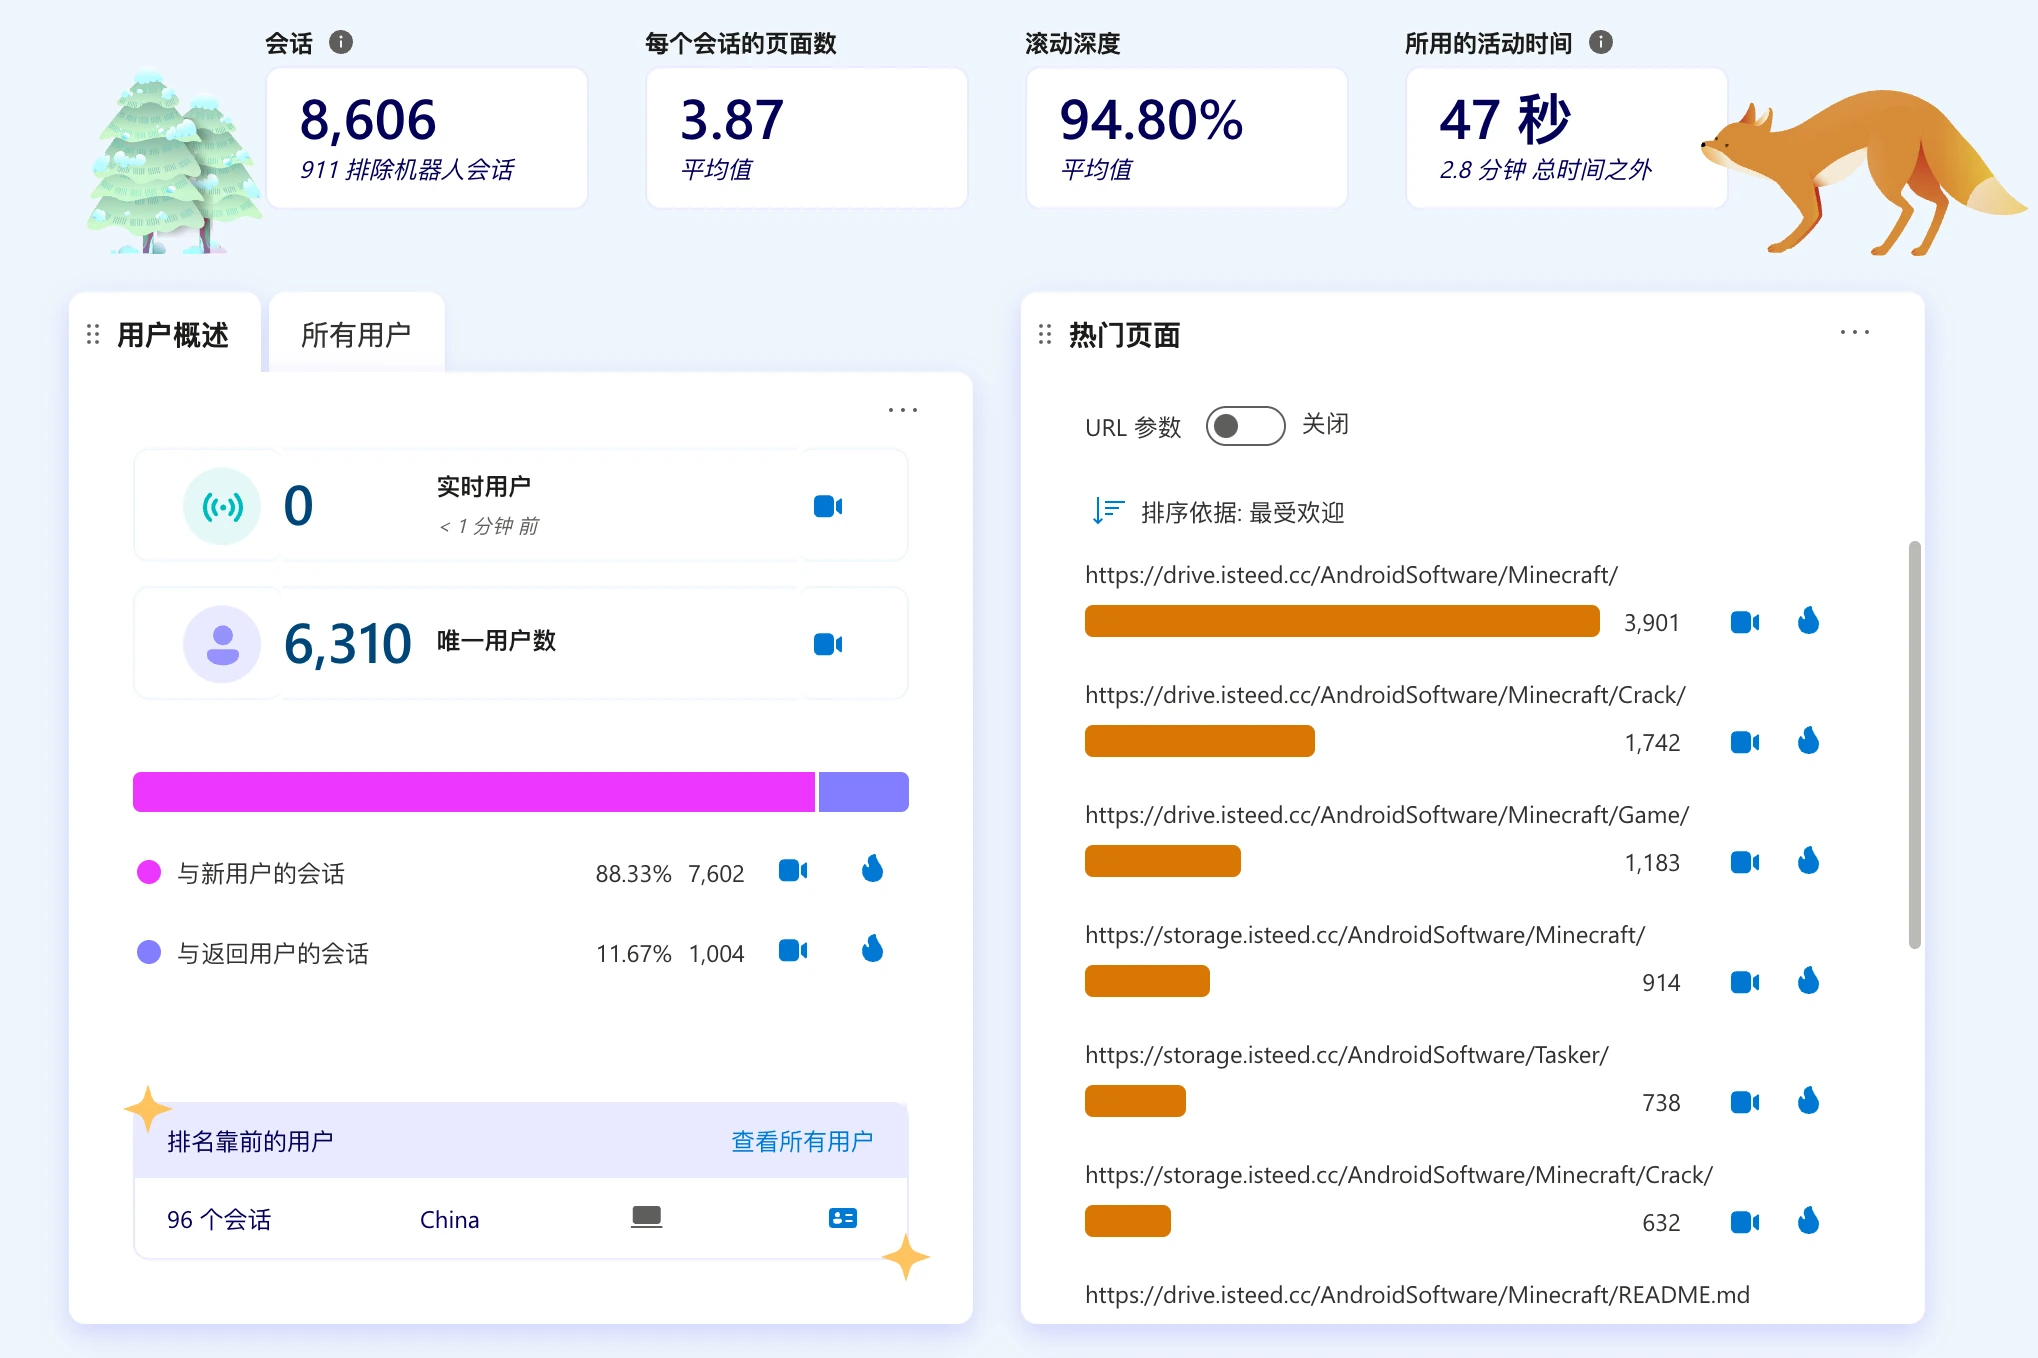Image resolution: width=2038 pixels, height=1358 pixels.
Task: Click the magenta new users bar segment
Action: point(473,792)
